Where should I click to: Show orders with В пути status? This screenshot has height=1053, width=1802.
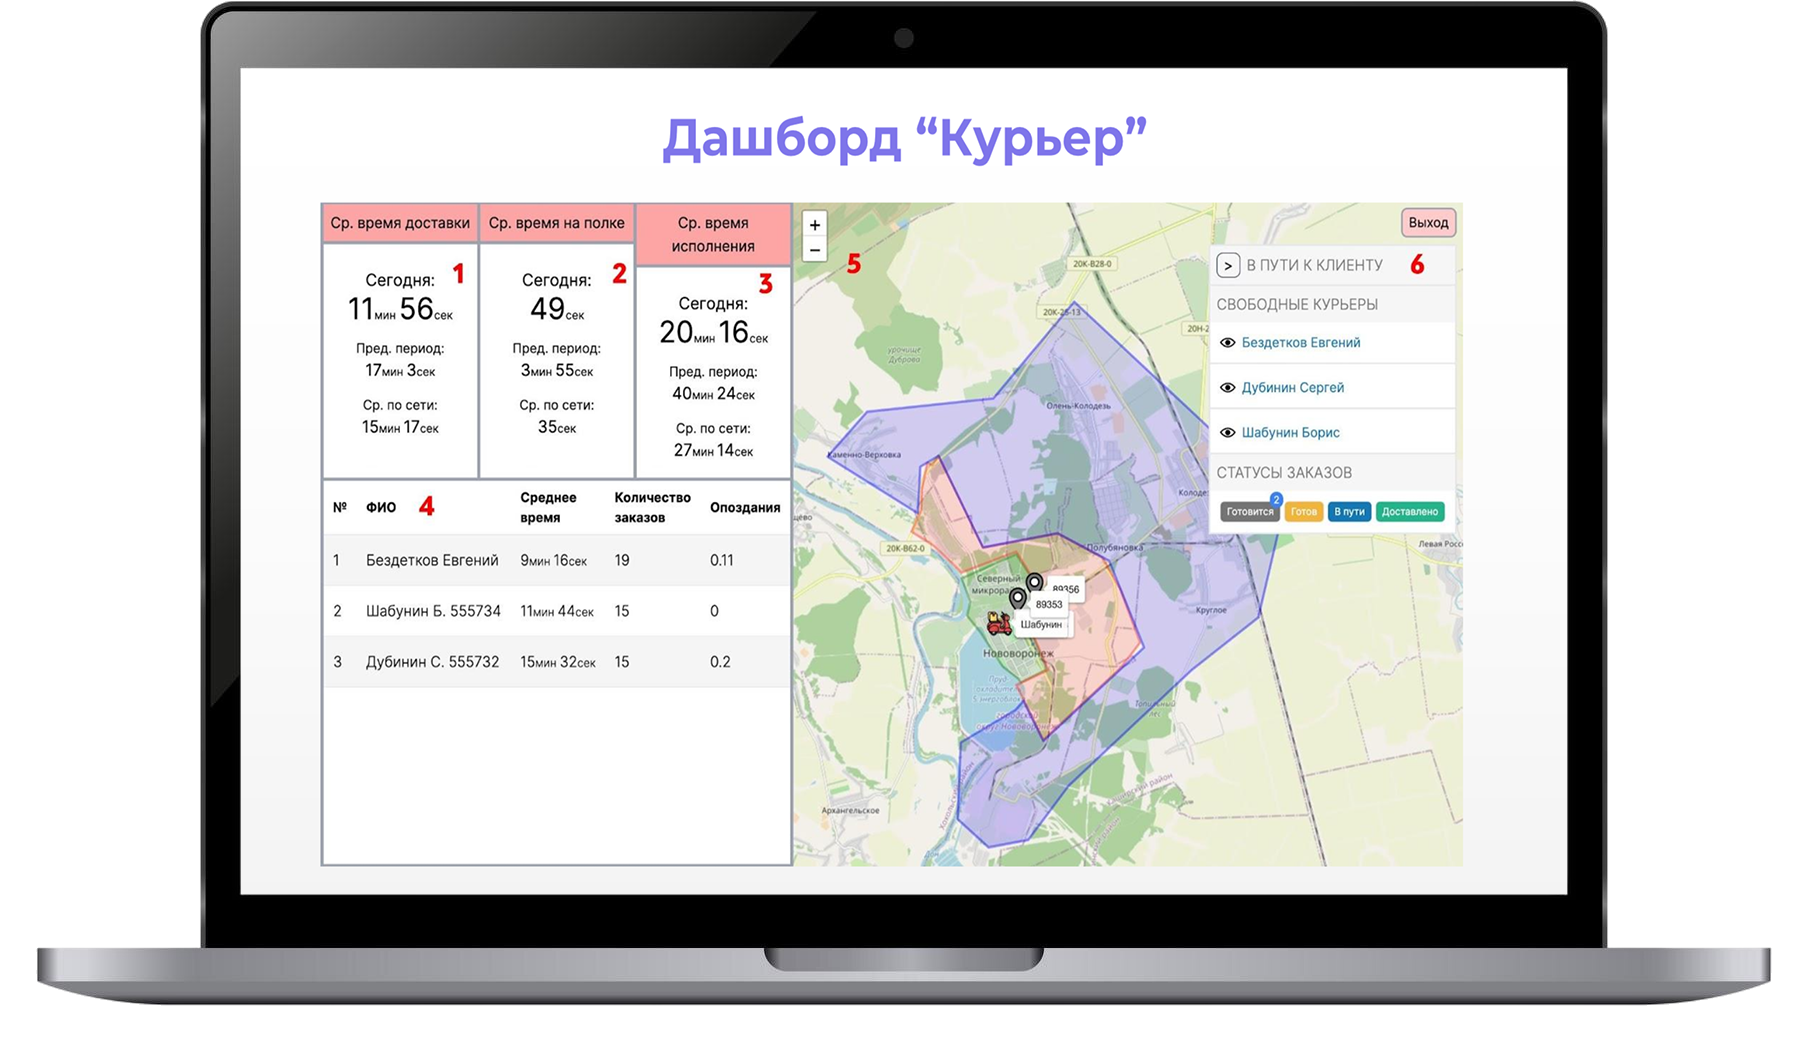[1348, 512]
